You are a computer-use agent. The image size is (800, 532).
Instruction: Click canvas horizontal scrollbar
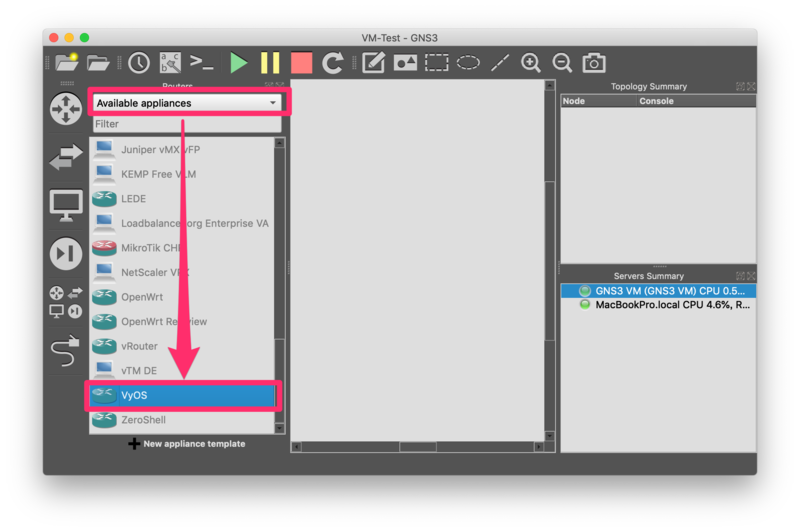pyautogui.click(x=417, y=447)
